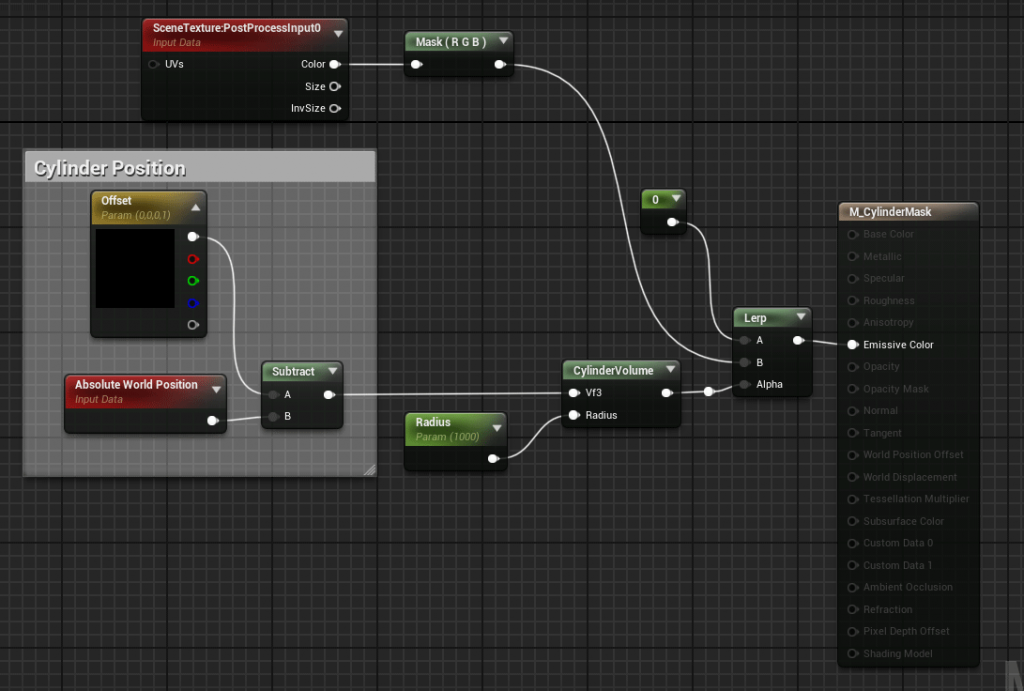Click the Alpha input pin on Lerp node

tap(744, 384)
